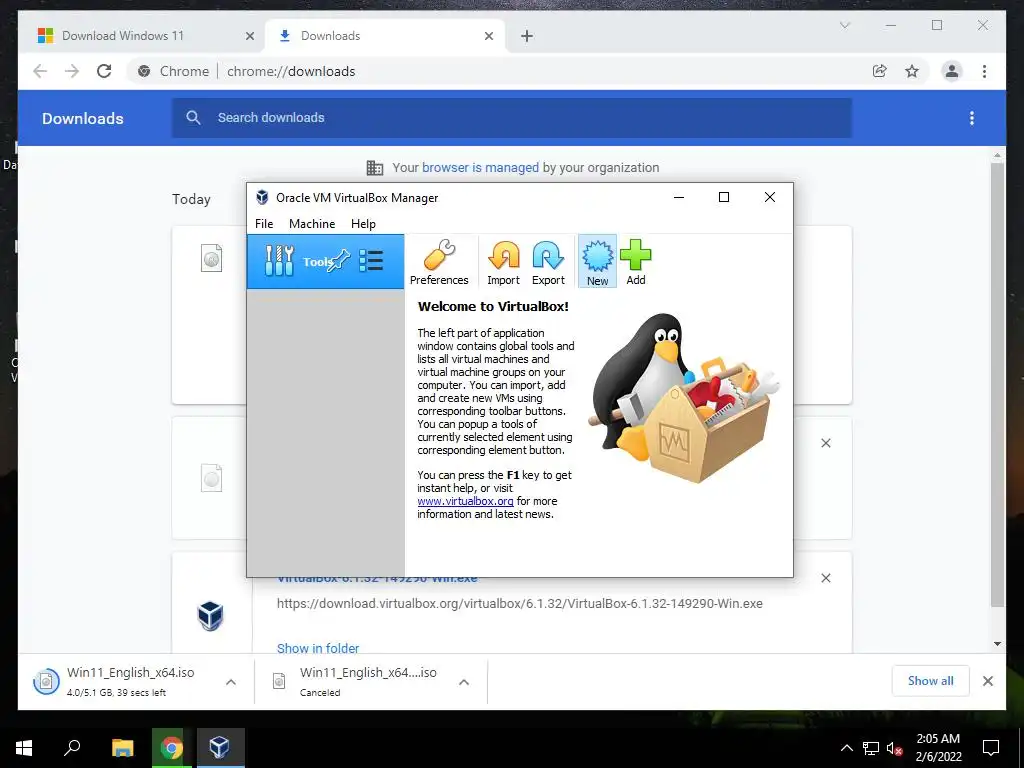Open the File menu in VirtualBox
Viewport: 1024px width, 768px height.
click(x=264, y=223)
